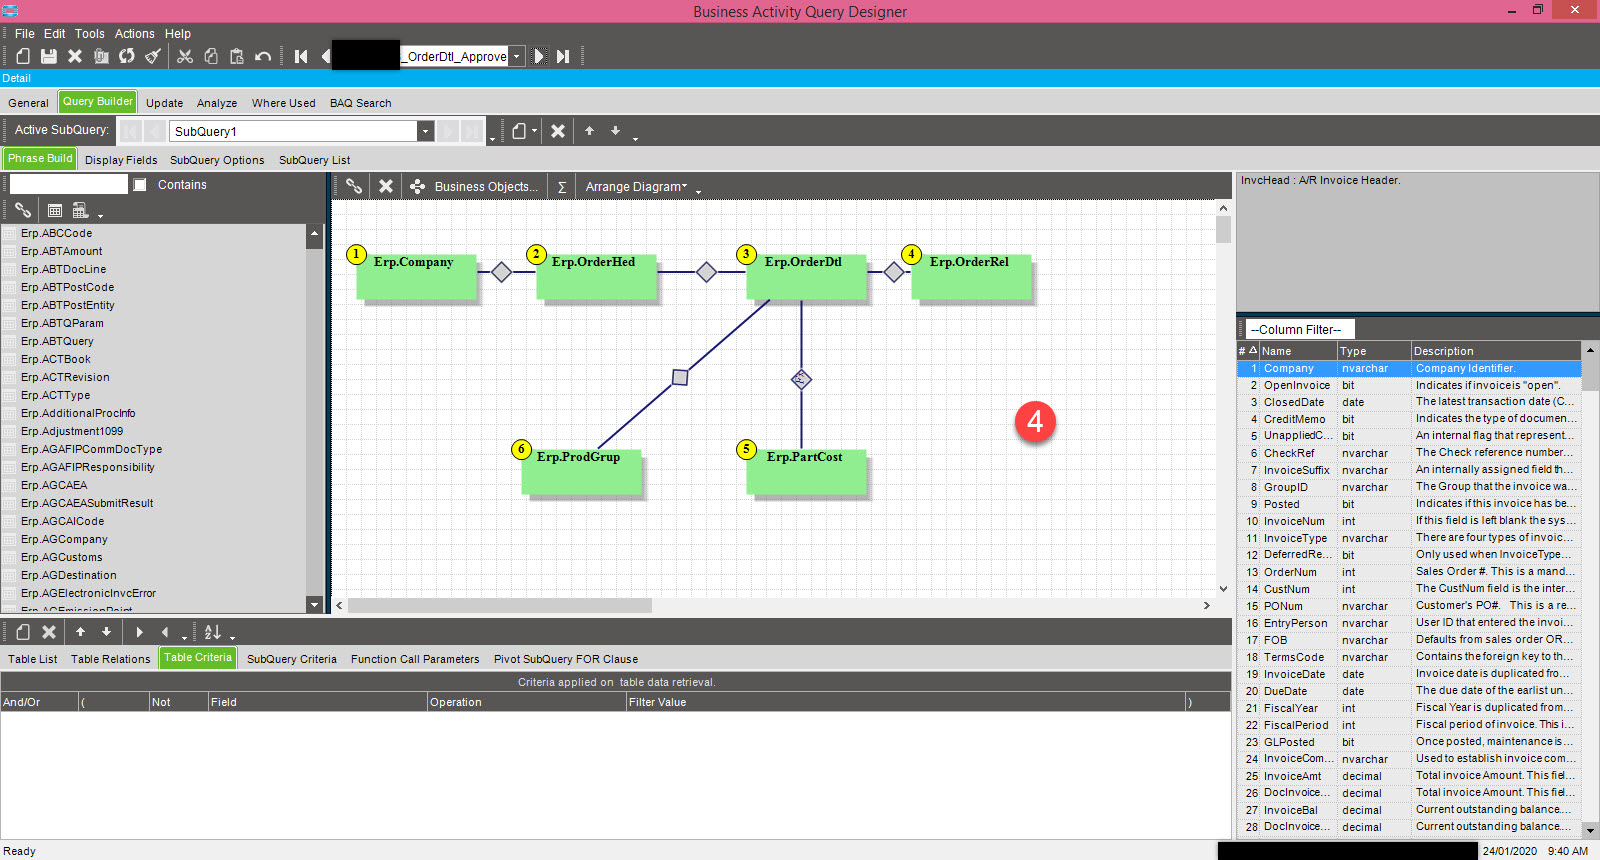Select the DueDate row in the column list
The image size is (1600, 860).
tap(1409, 691)
